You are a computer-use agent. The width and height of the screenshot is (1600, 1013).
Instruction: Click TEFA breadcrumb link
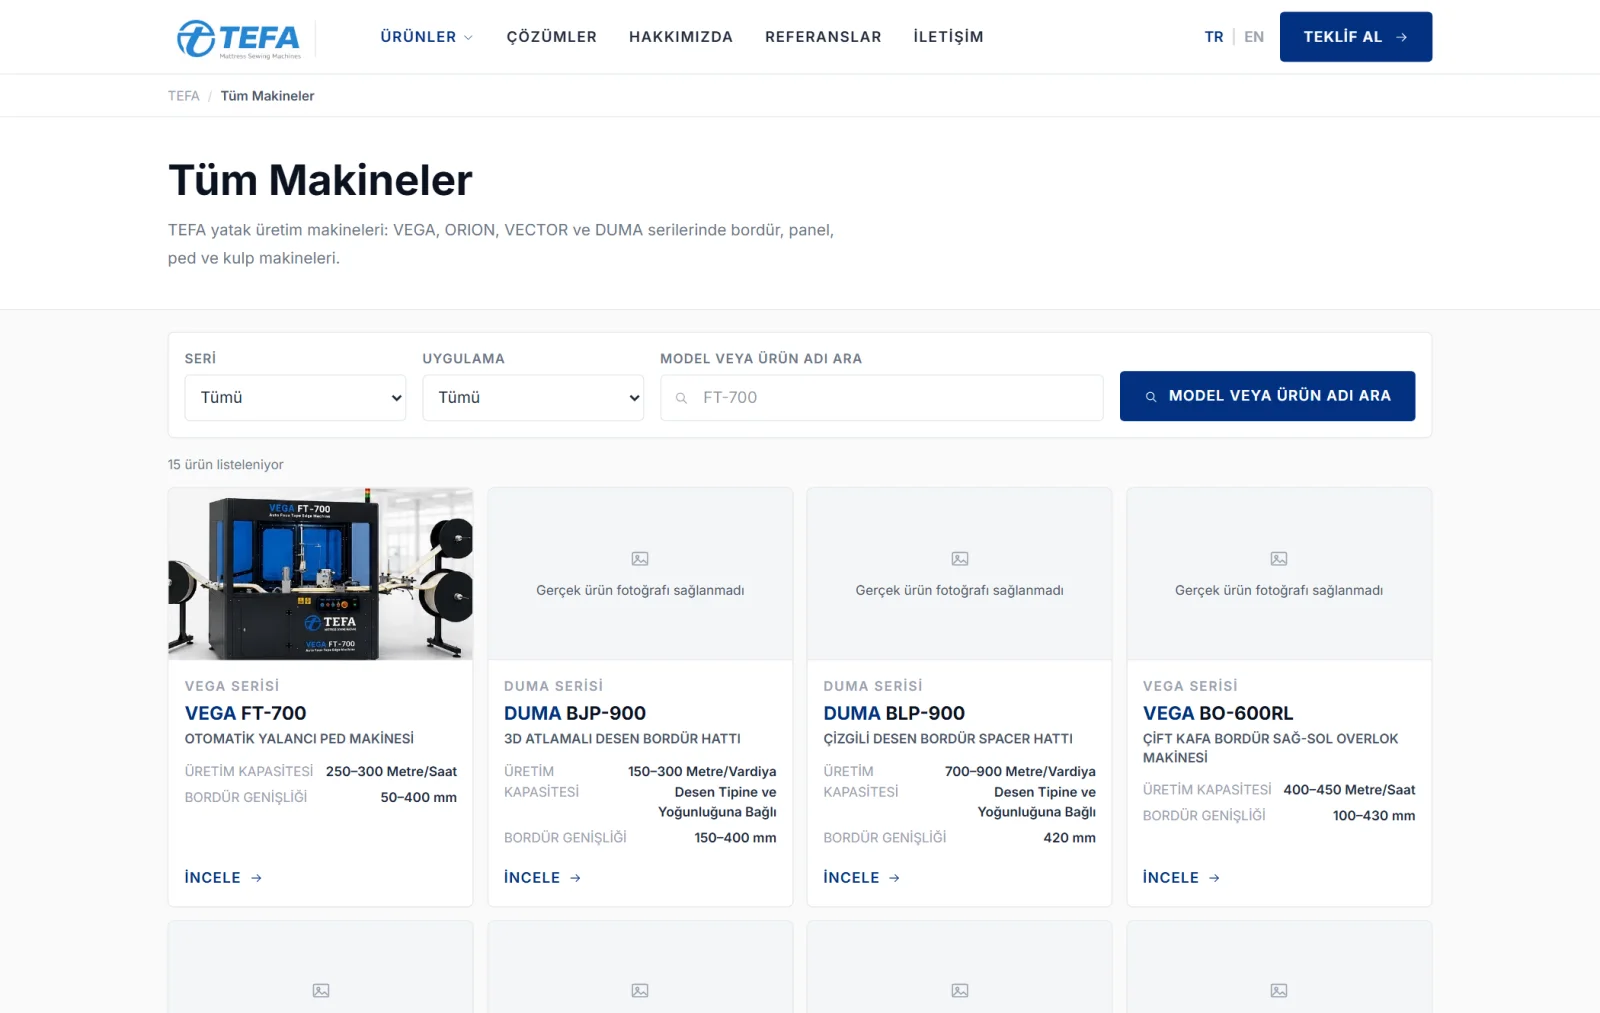coord(184,96)
